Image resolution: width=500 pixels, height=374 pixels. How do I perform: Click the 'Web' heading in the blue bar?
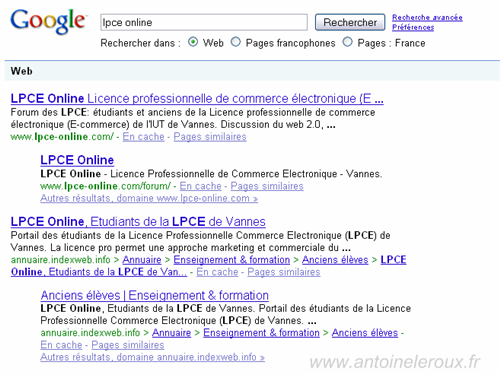click(x=22, y=71)
